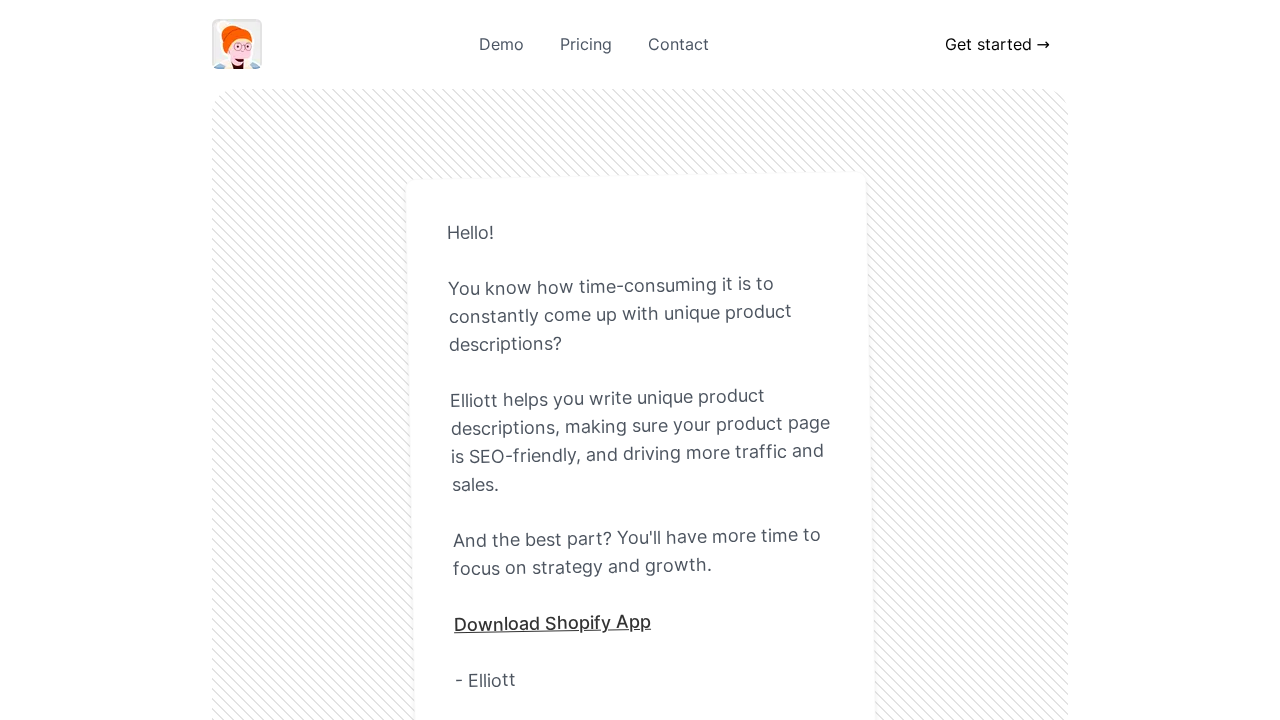The width and height of the screenshot is (1280, 720).
Task: Follow the Download Shopify App link
Action: click(552, 623)
